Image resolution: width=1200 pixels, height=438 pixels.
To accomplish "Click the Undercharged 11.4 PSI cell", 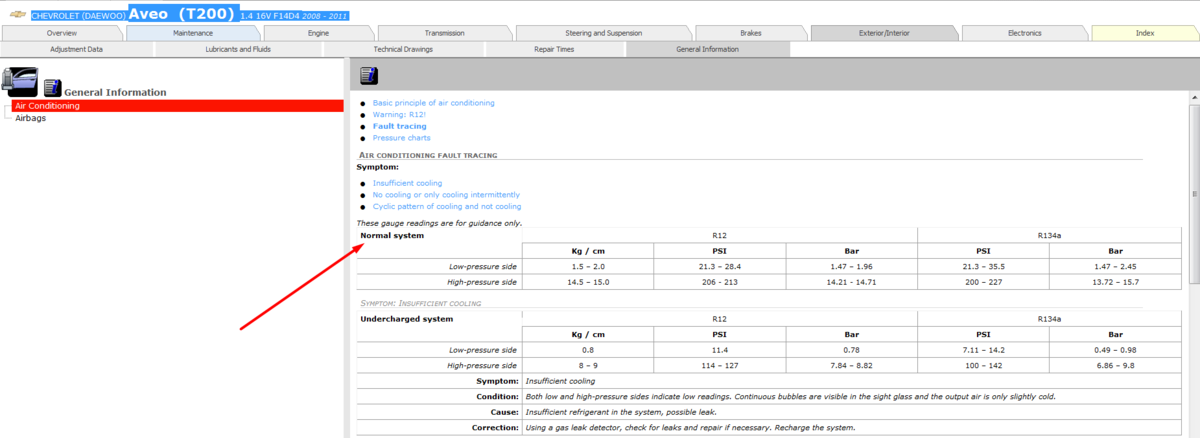I will (720, 350).
